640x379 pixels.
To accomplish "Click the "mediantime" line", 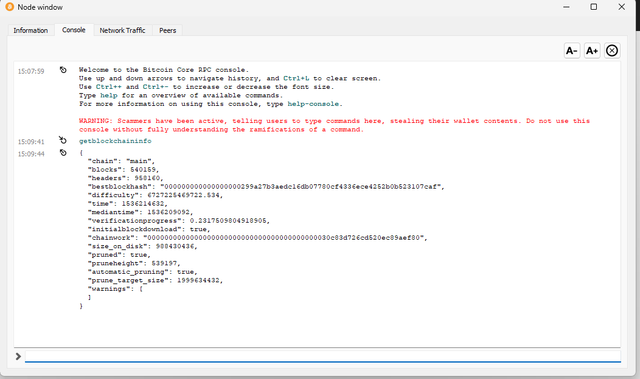I will coord(140,212).
